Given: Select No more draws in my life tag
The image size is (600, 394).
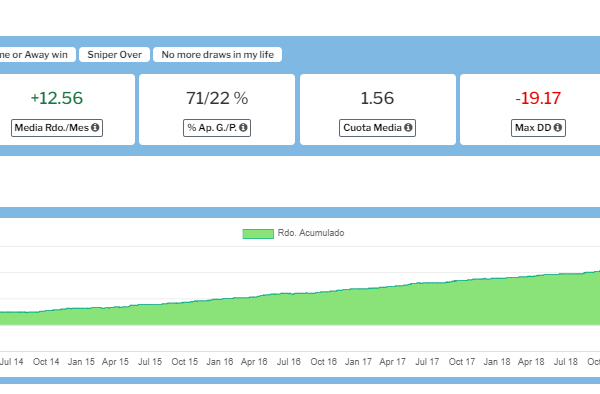Looking at the screenshot, I should (217, 54).
